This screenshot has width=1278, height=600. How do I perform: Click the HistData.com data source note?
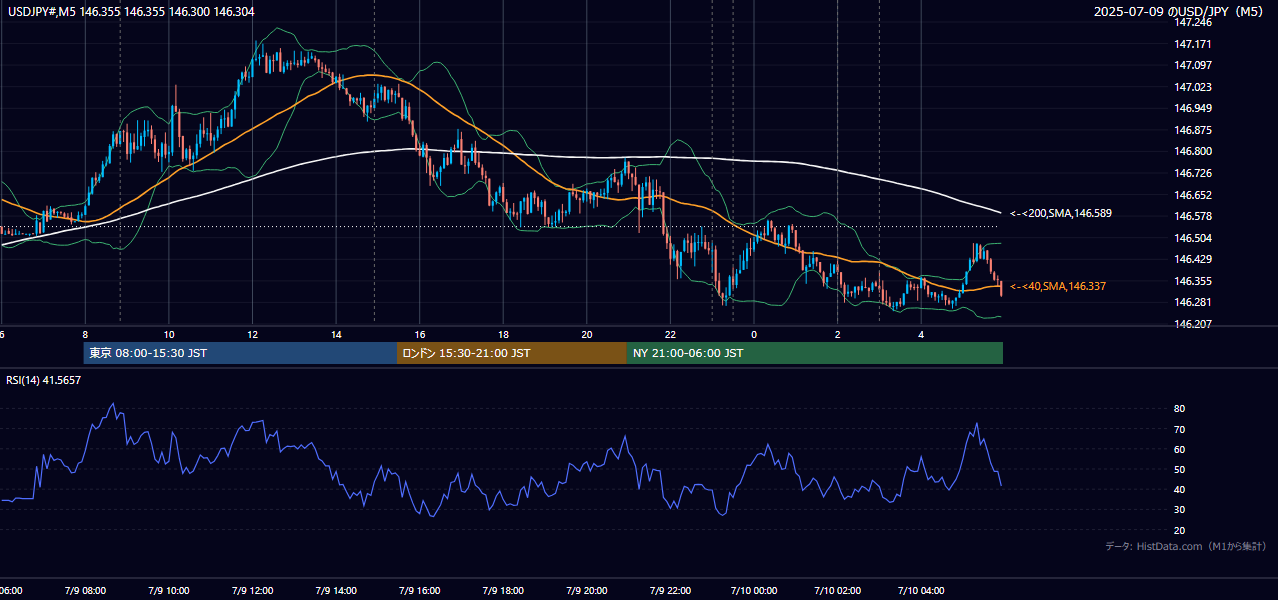click(1185, 546)
